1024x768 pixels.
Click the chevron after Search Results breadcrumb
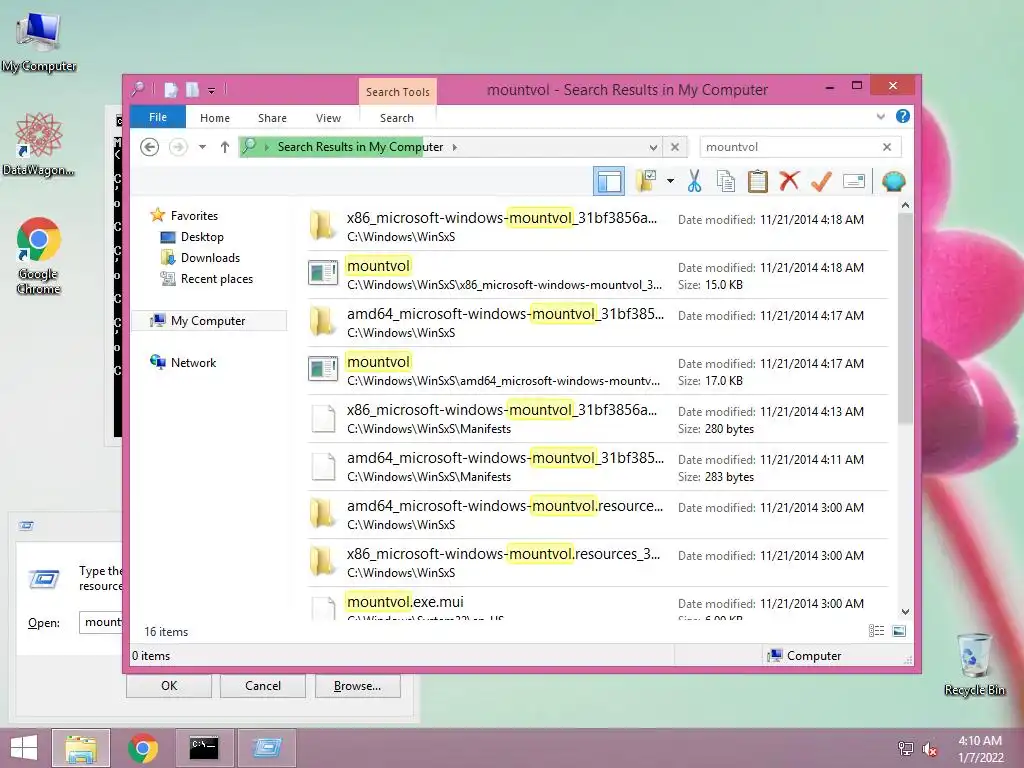[x=455, y=147]
